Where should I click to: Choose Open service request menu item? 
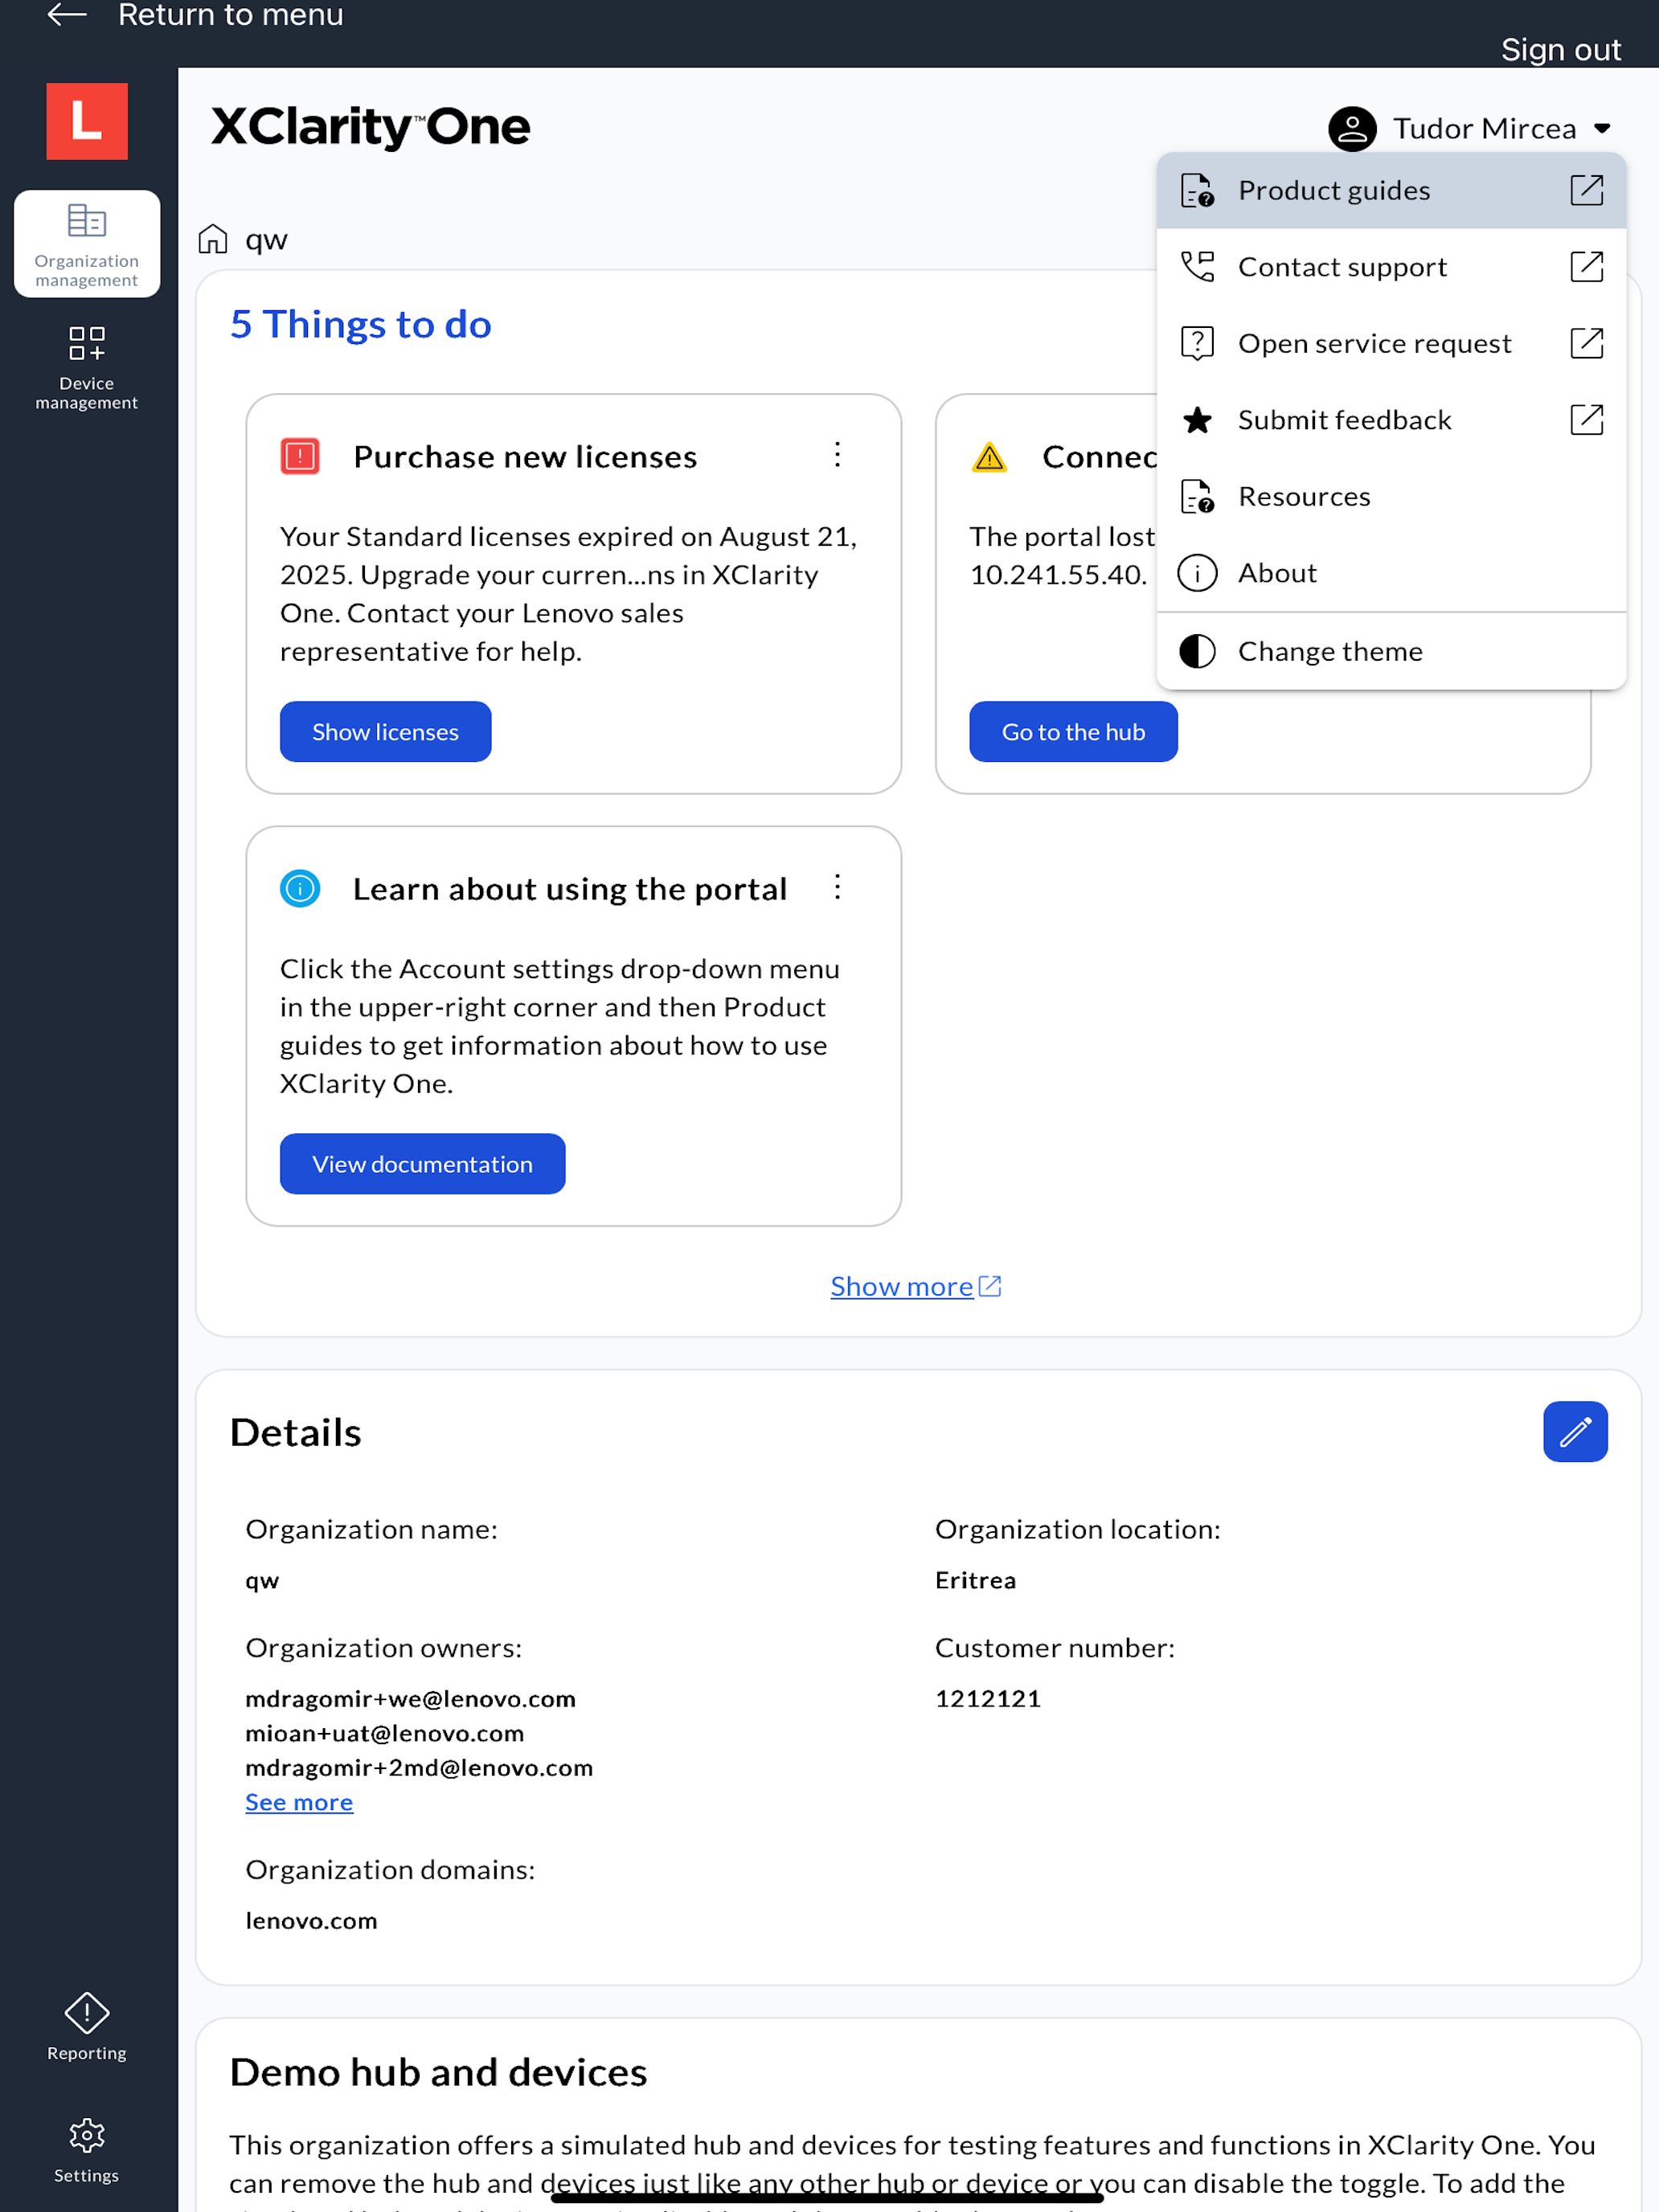point(1391,343)
